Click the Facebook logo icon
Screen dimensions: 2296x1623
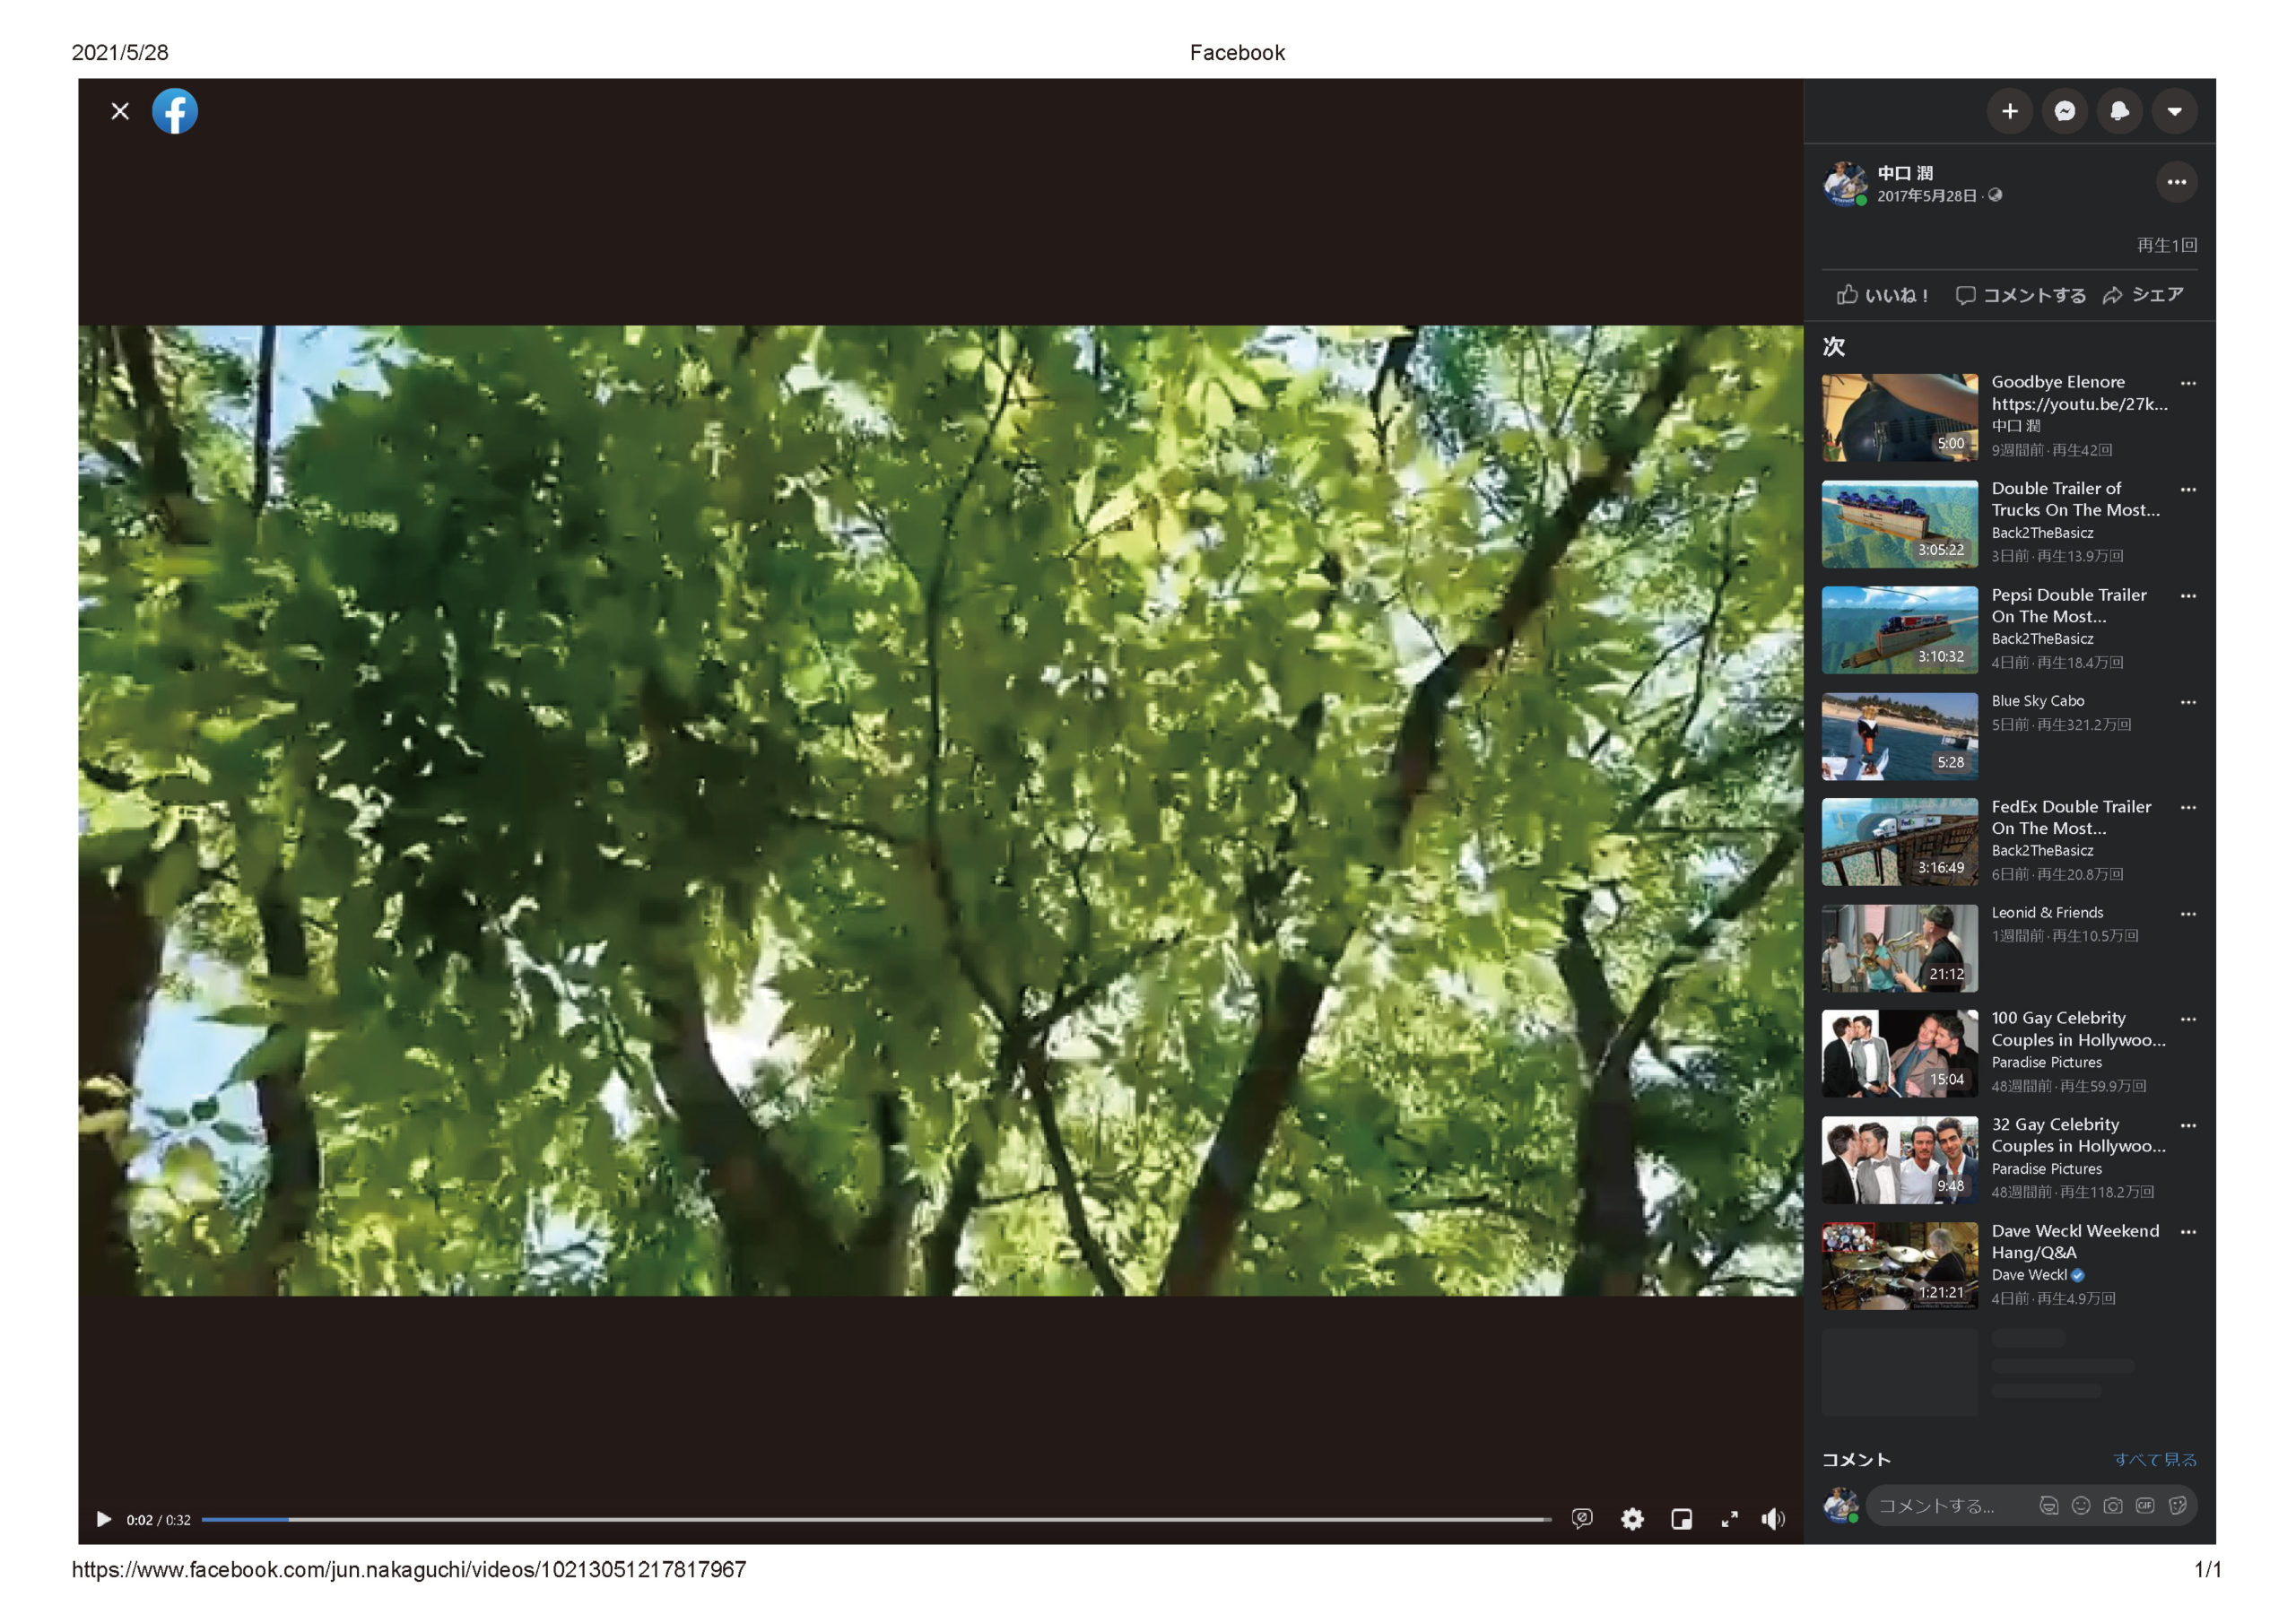pyautogui.click(x=175, y=111)
